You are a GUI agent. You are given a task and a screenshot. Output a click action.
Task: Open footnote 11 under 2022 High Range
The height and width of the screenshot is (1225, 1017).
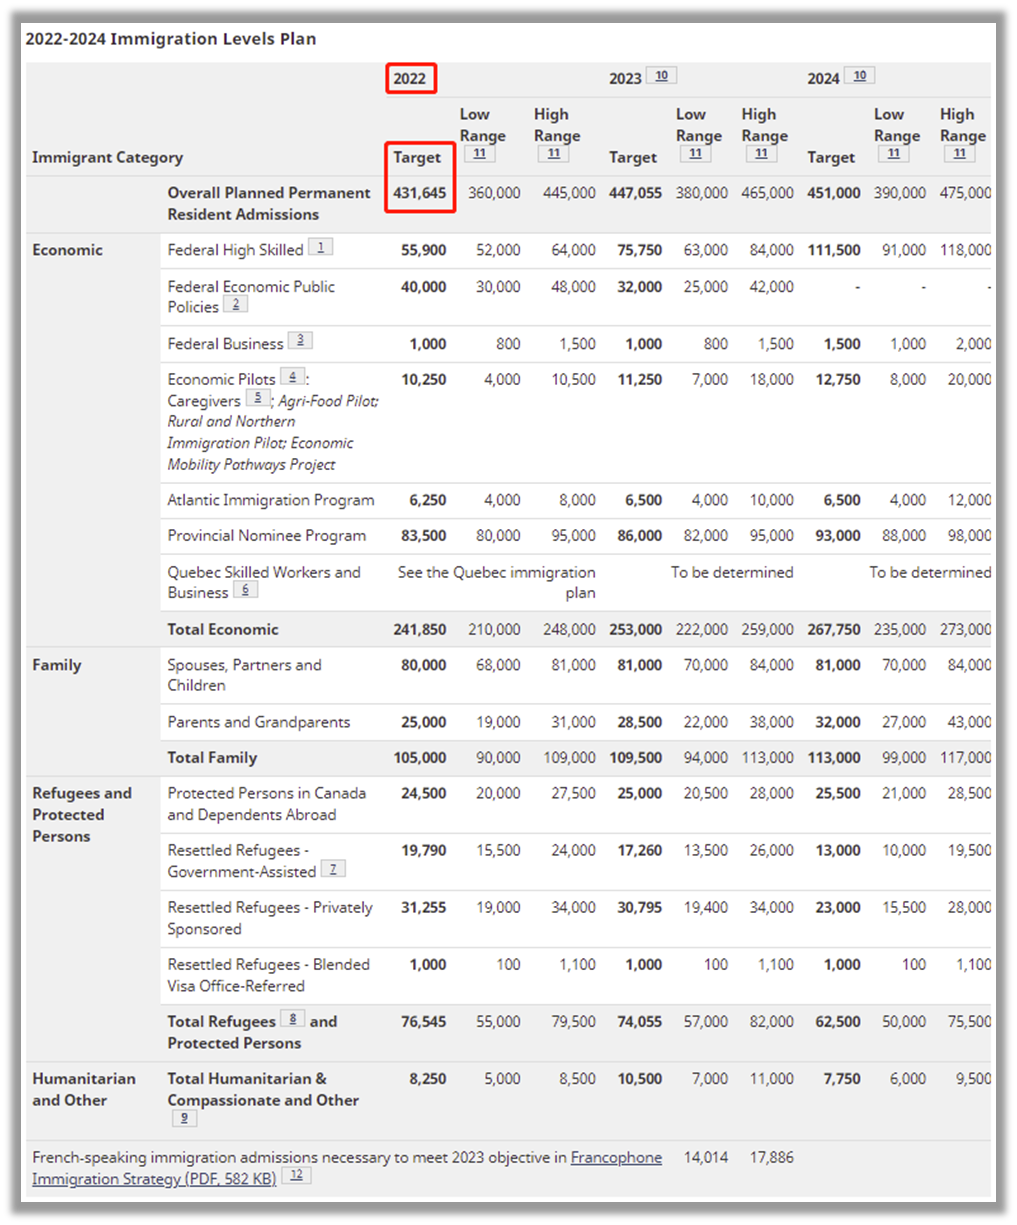(x=554, y=153)
